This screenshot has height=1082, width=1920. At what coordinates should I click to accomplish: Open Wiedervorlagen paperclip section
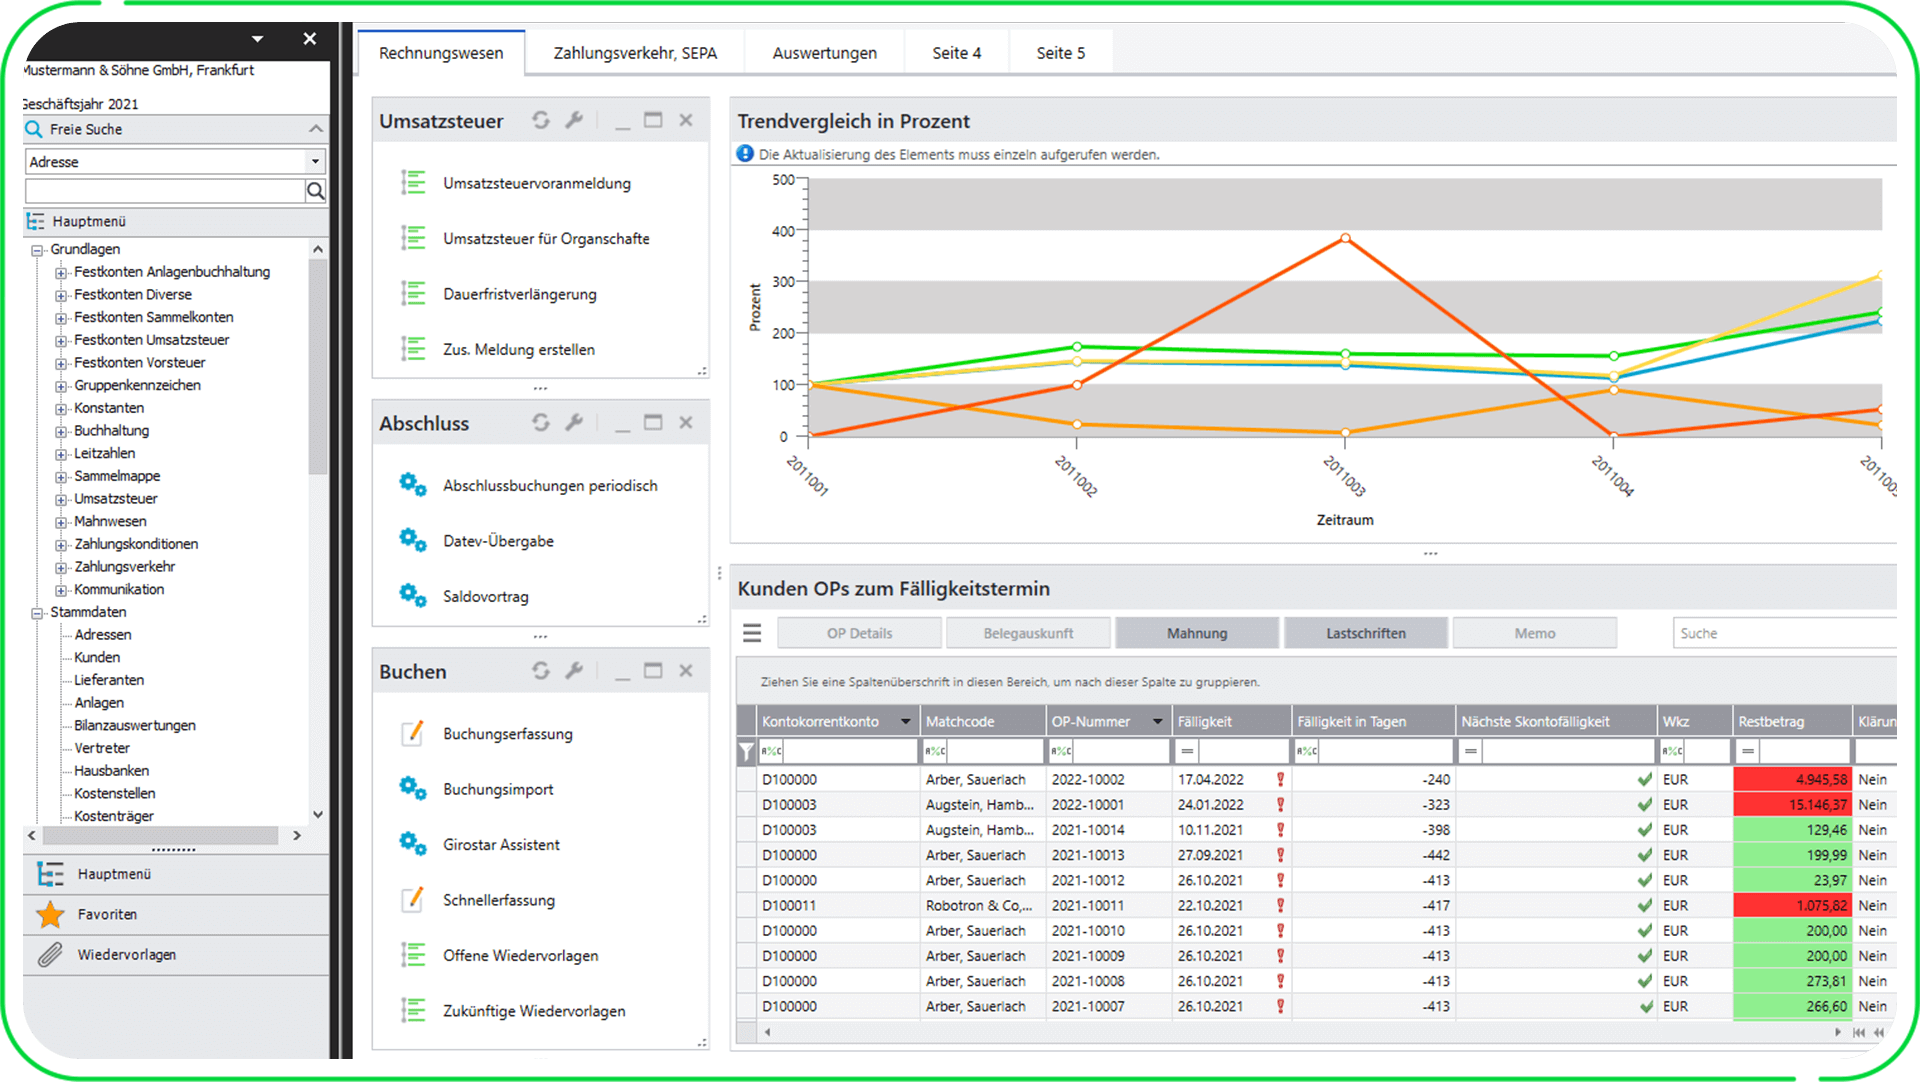[x=50, y=954]
